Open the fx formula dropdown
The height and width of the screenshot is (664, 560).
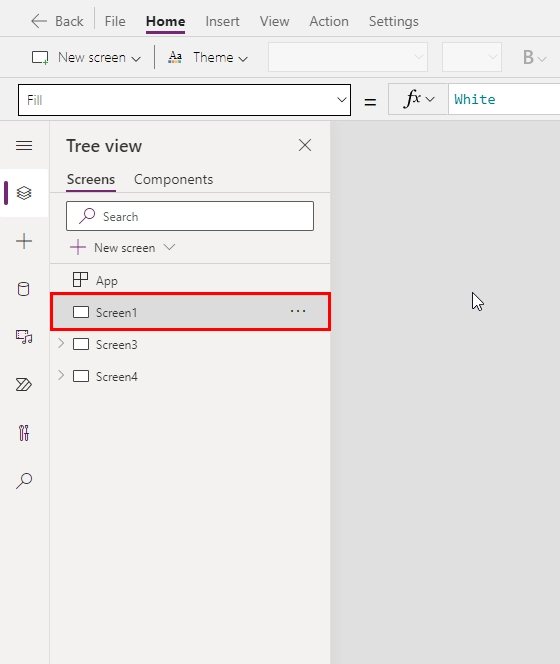(x=418, y=99)
